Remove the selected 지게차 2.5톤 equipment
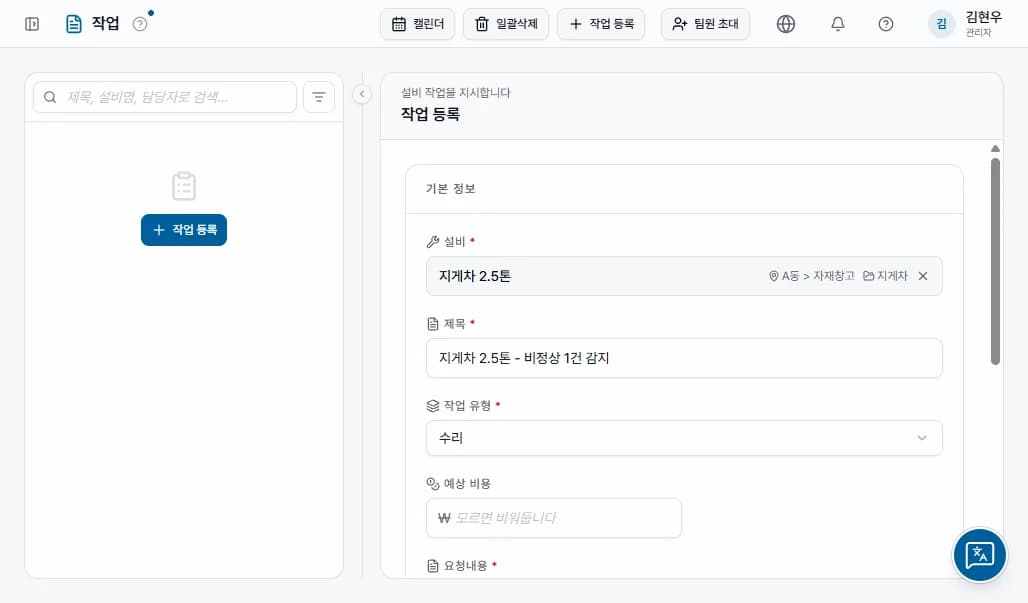The width and height of the screenshot is (1028, 603). click(x=923, y=276)
